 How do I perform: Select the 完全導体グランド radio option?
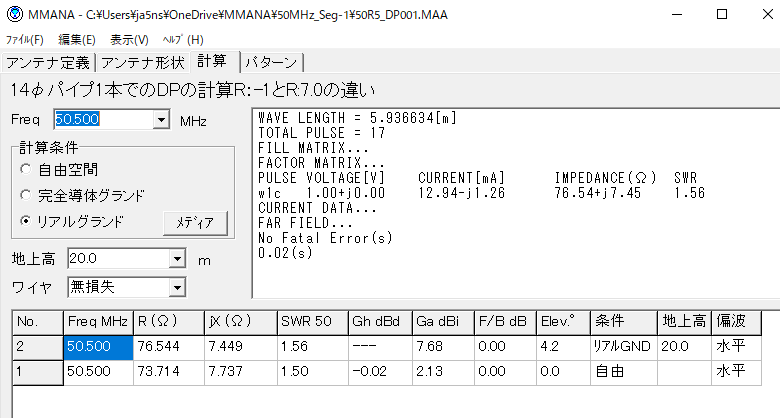27,195
